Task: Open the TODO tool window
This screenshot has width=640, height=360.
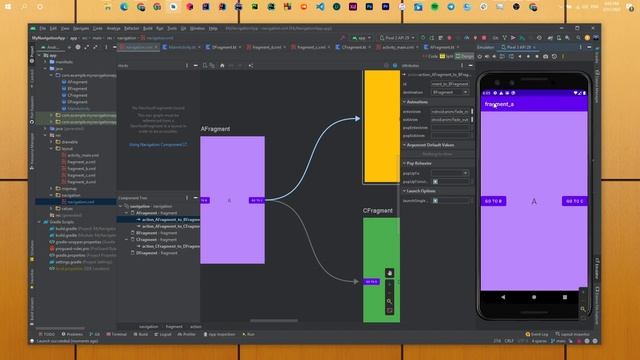Action: coord(47,334)
